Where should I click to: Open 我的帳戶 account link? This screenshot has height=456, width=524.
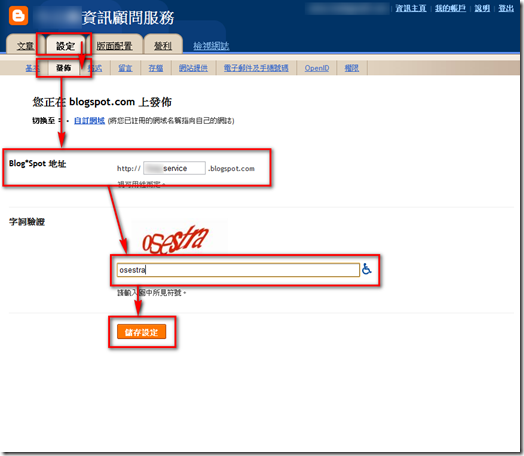pos(450,8)
